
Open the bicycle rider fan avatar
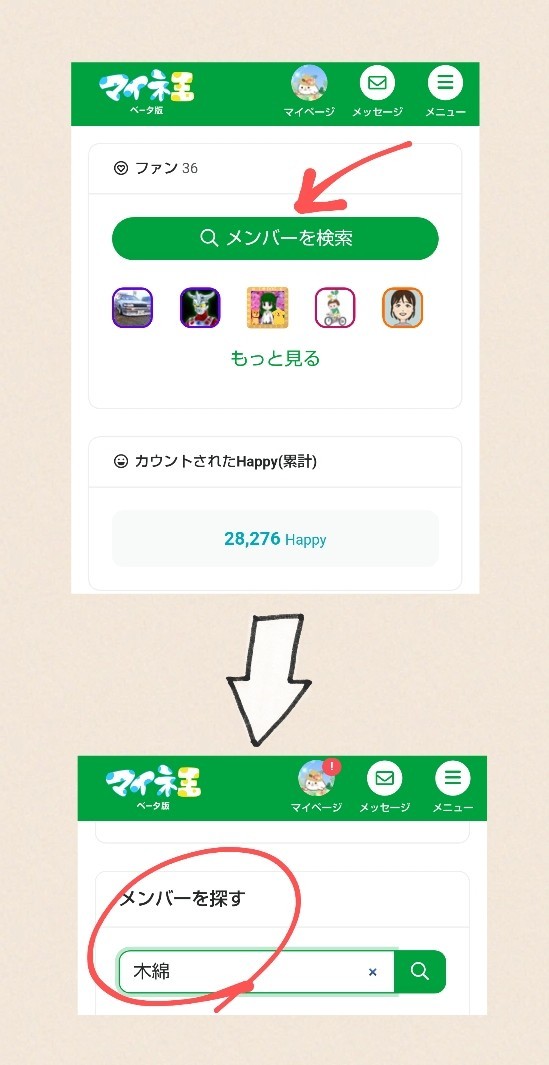point(335,308)
